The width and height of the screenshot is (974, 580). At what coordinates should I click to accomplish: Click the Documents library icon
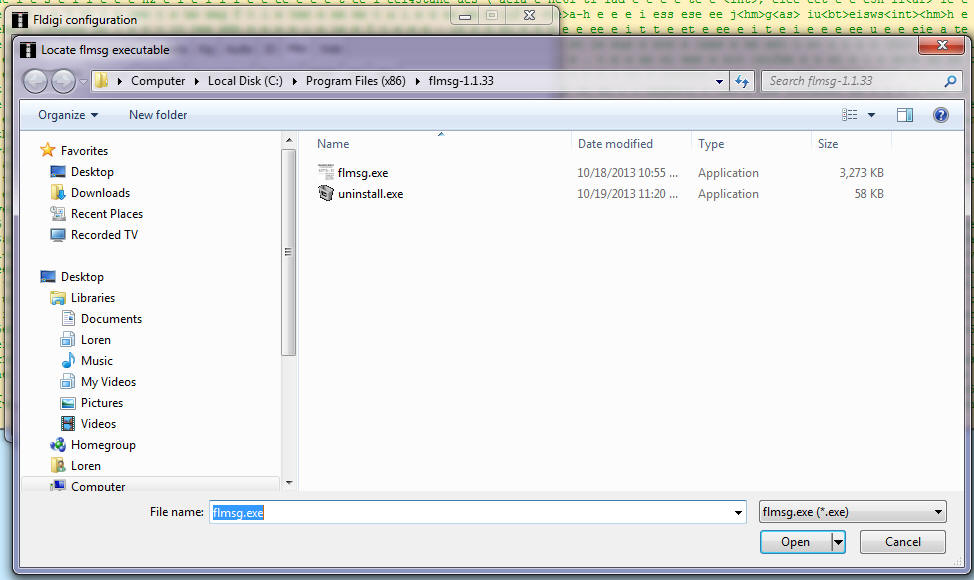(x=68, y=319)
